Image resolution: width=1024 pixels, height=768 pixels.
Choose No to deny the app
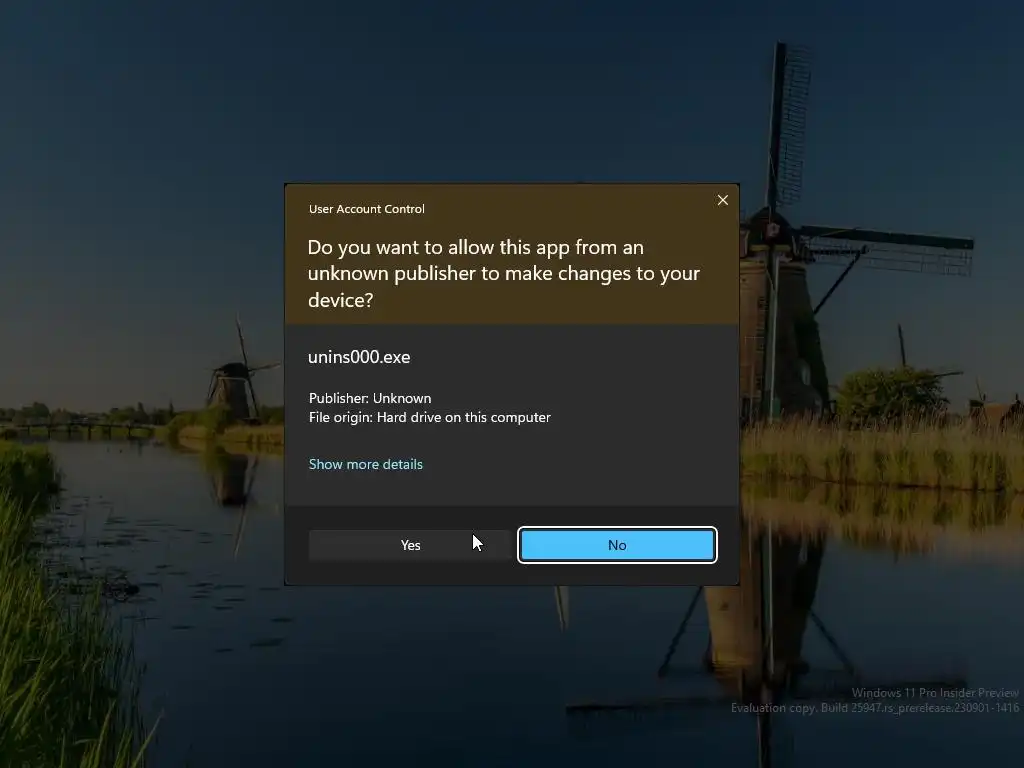(617, 545)
